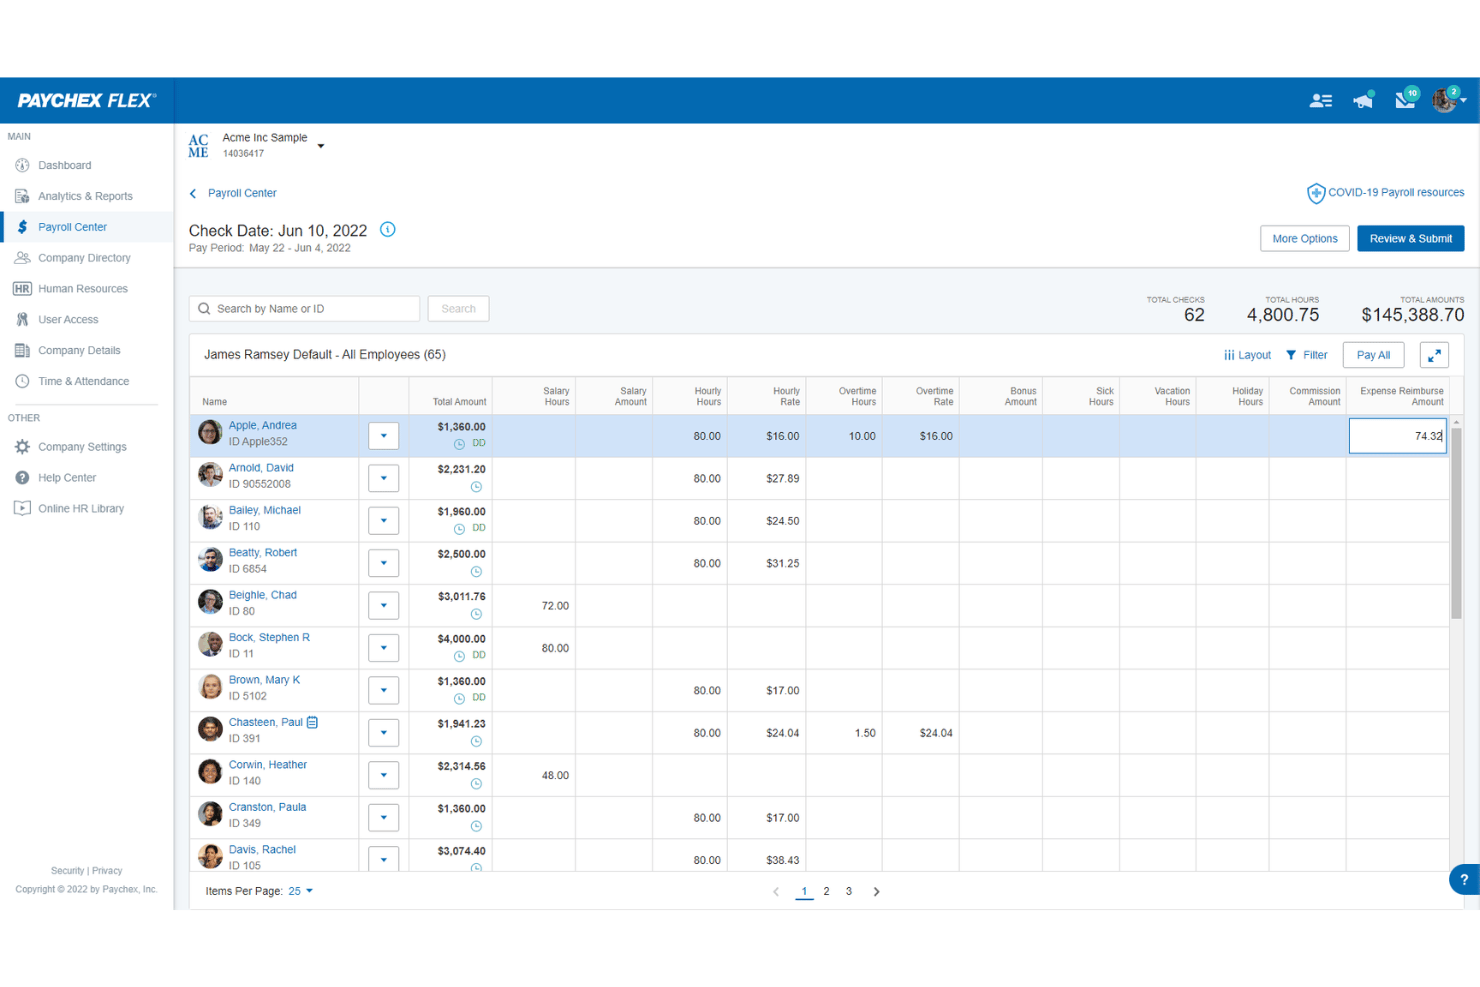Open the Online HR Library
Screen dimensions: 1480x987
pos(81,509)
